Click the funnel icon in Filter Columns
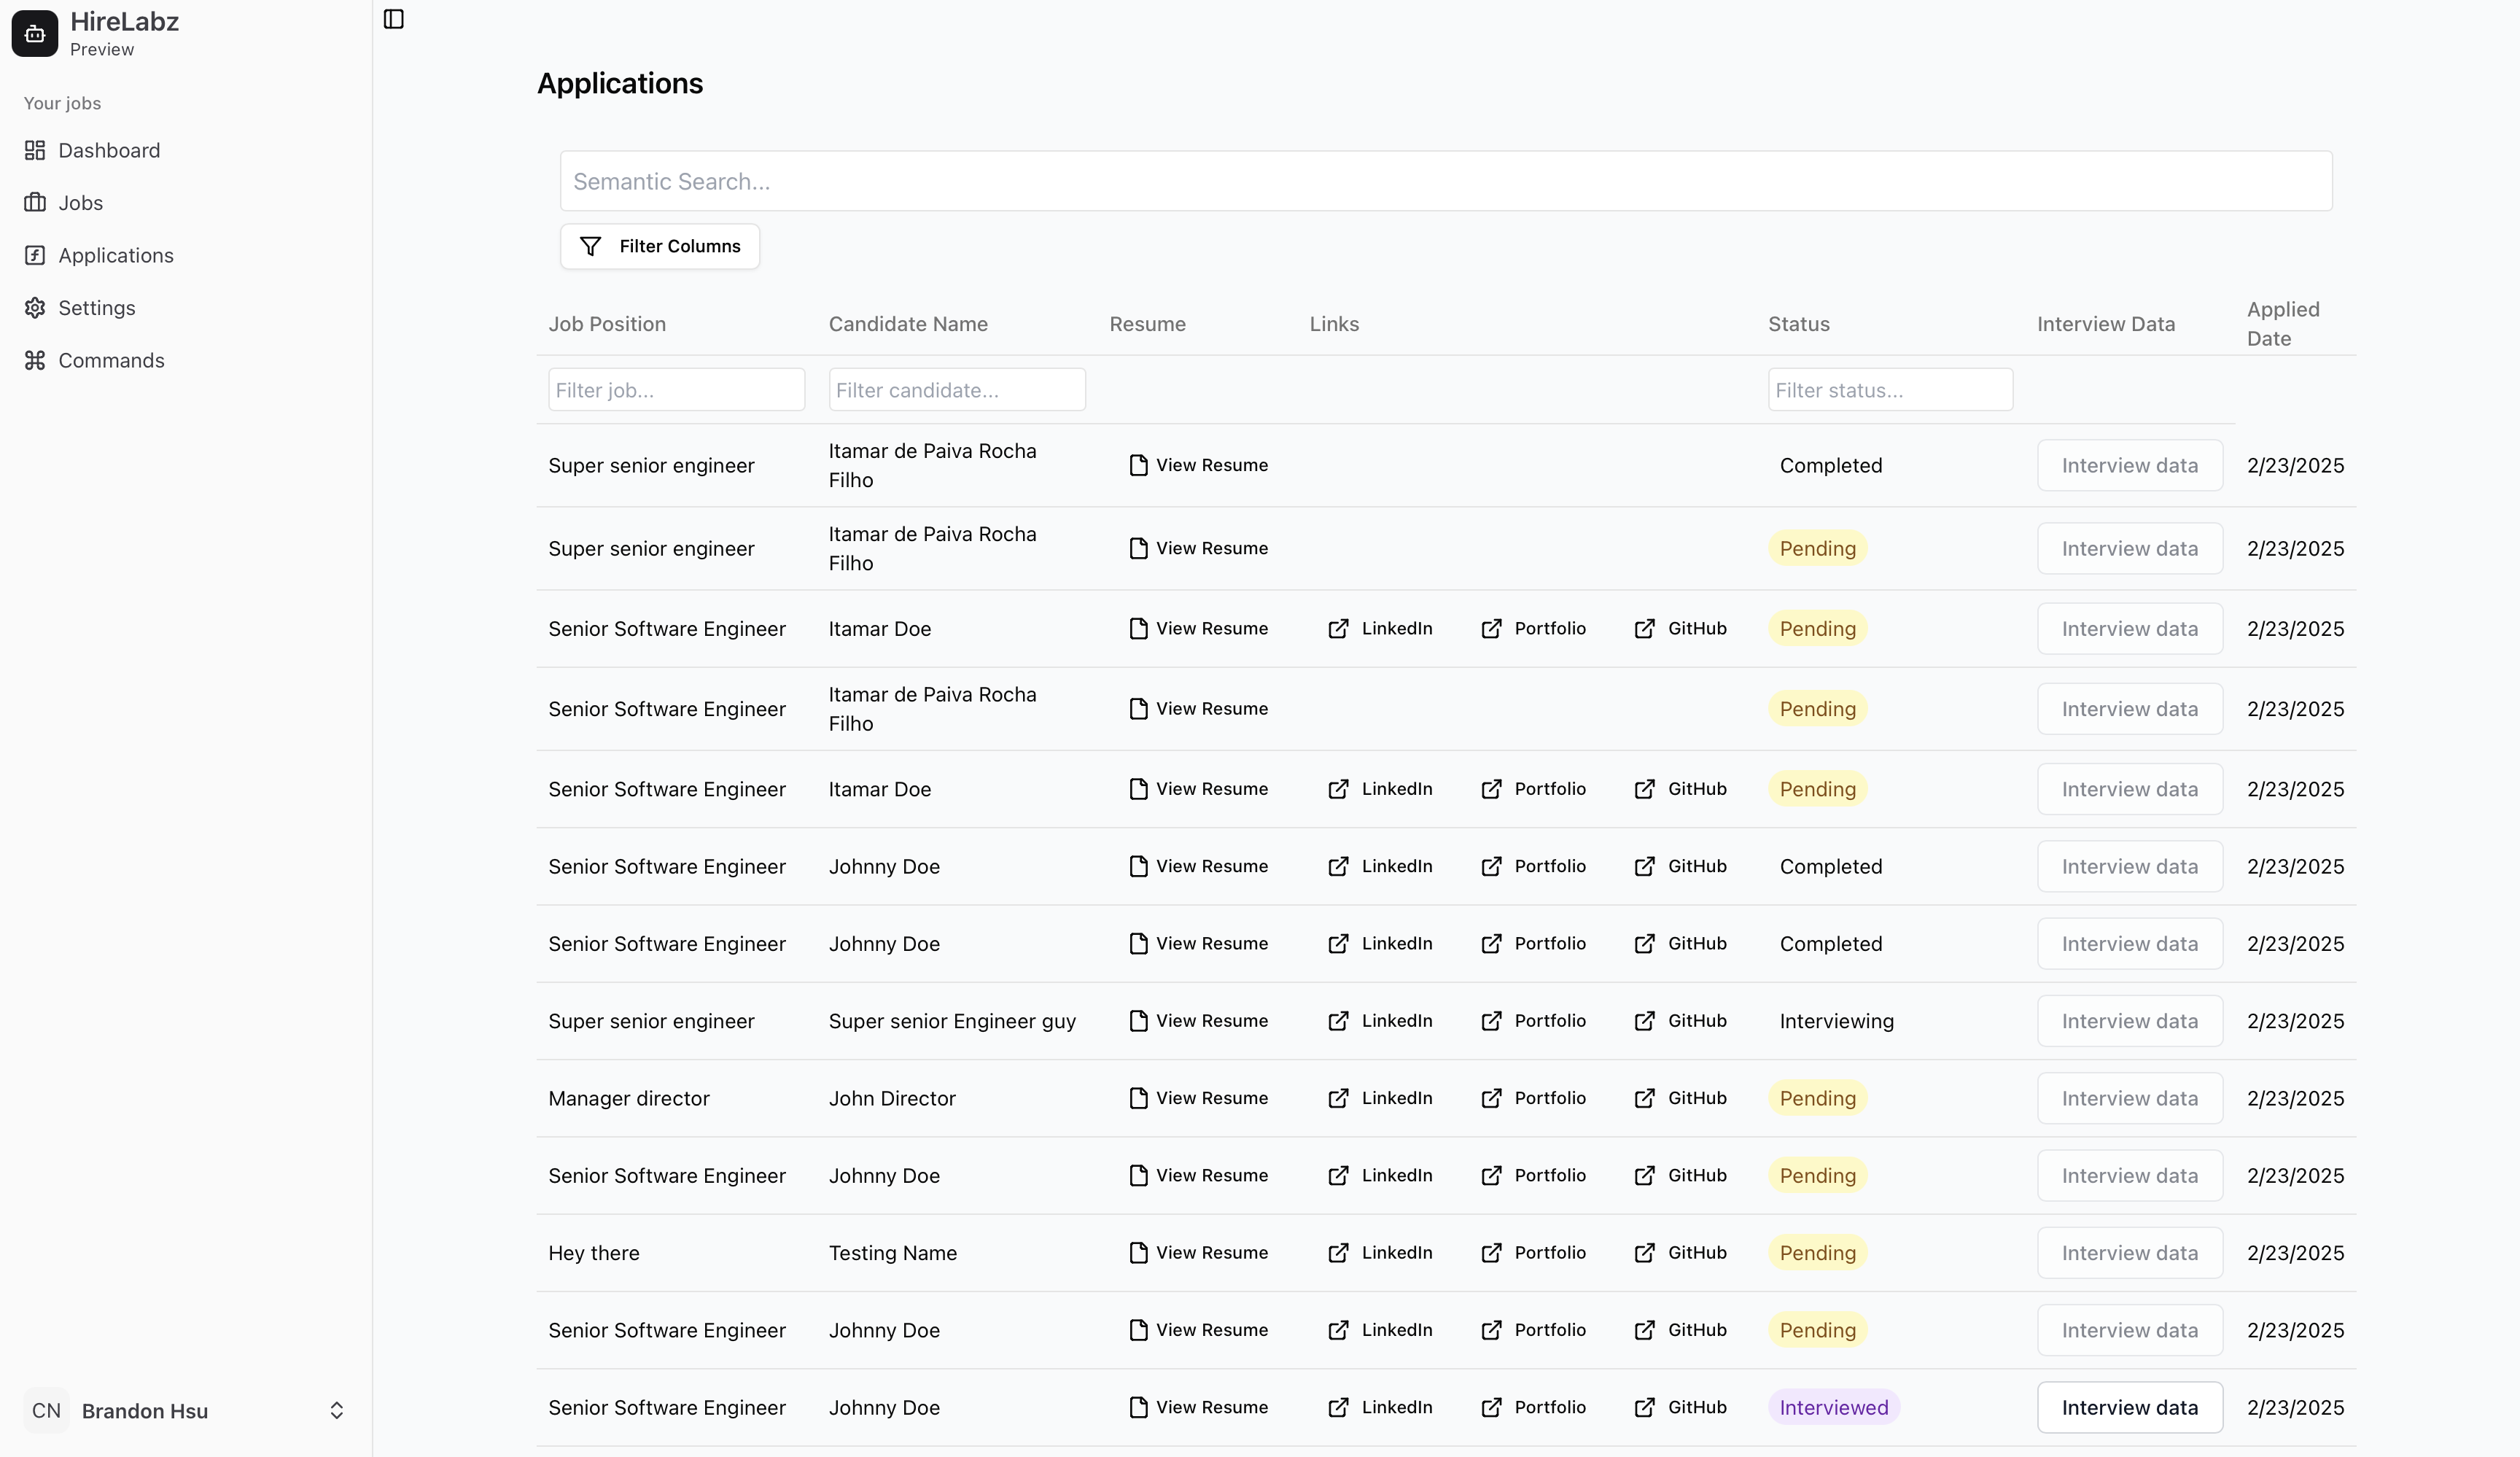2520x1457 pixels. click(x=591, y=246)
